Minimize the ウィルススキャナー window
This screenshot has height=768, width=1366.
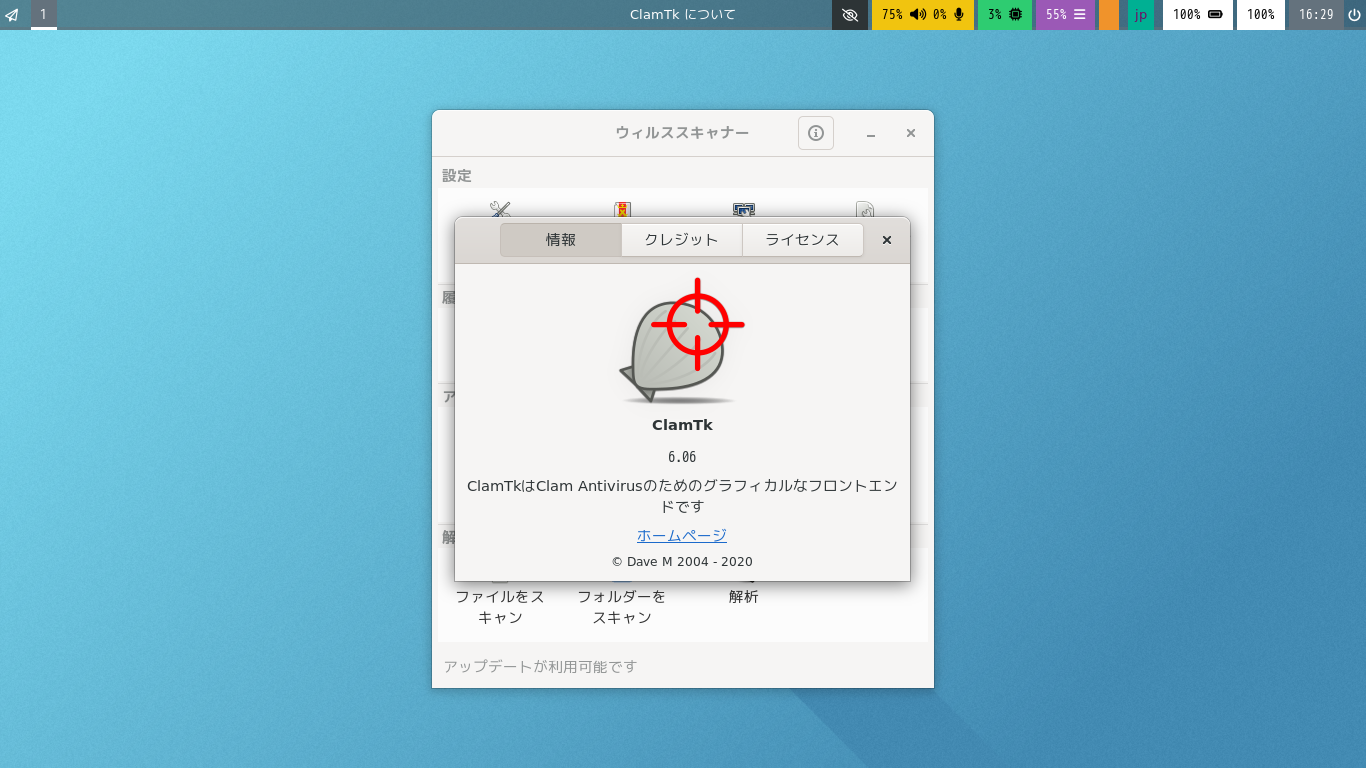(871, 133)
